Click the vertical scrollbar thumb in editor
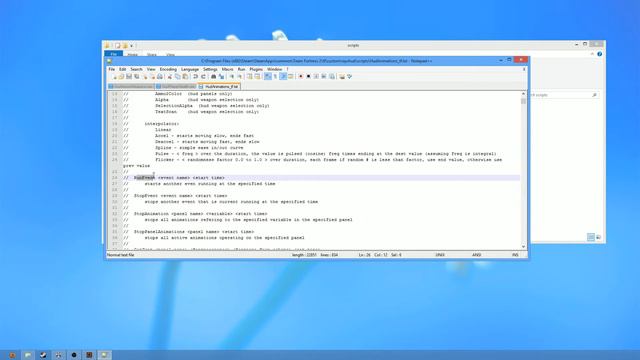 [523, 101]
